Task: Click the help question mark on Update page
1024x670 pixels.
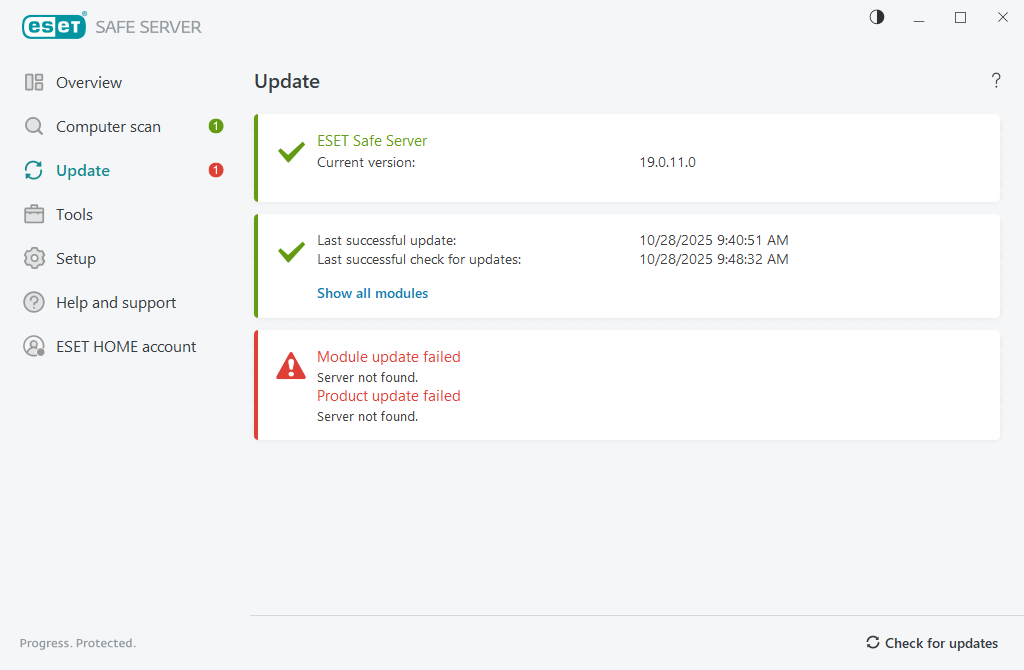Action: [996, 81]
